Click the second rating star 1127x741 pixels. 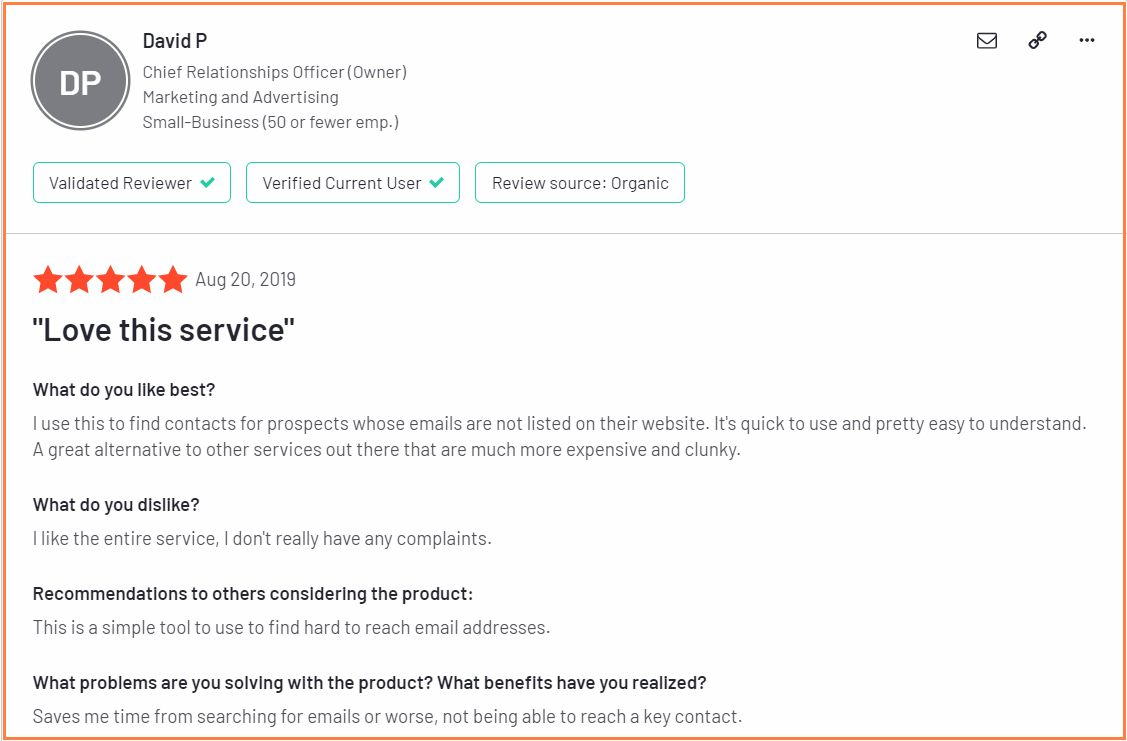tap(78, 279)
